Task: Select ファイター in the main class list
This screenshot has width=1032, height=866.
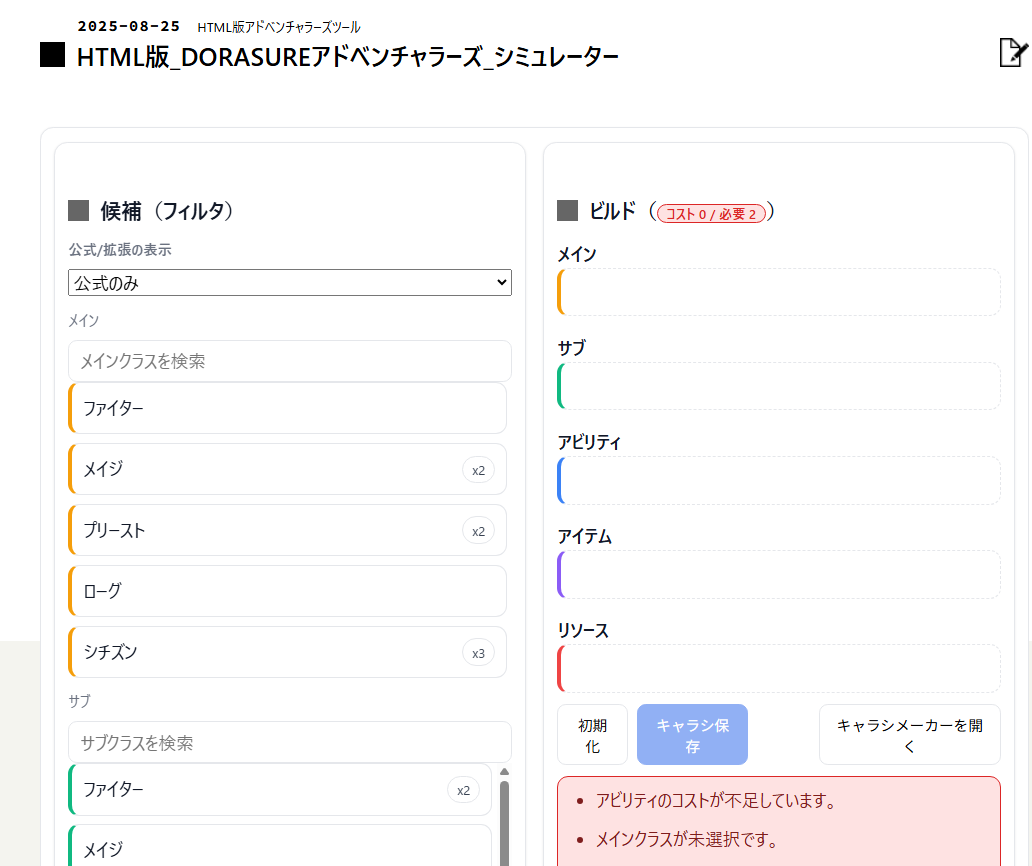Action: [x=288, y=409]
